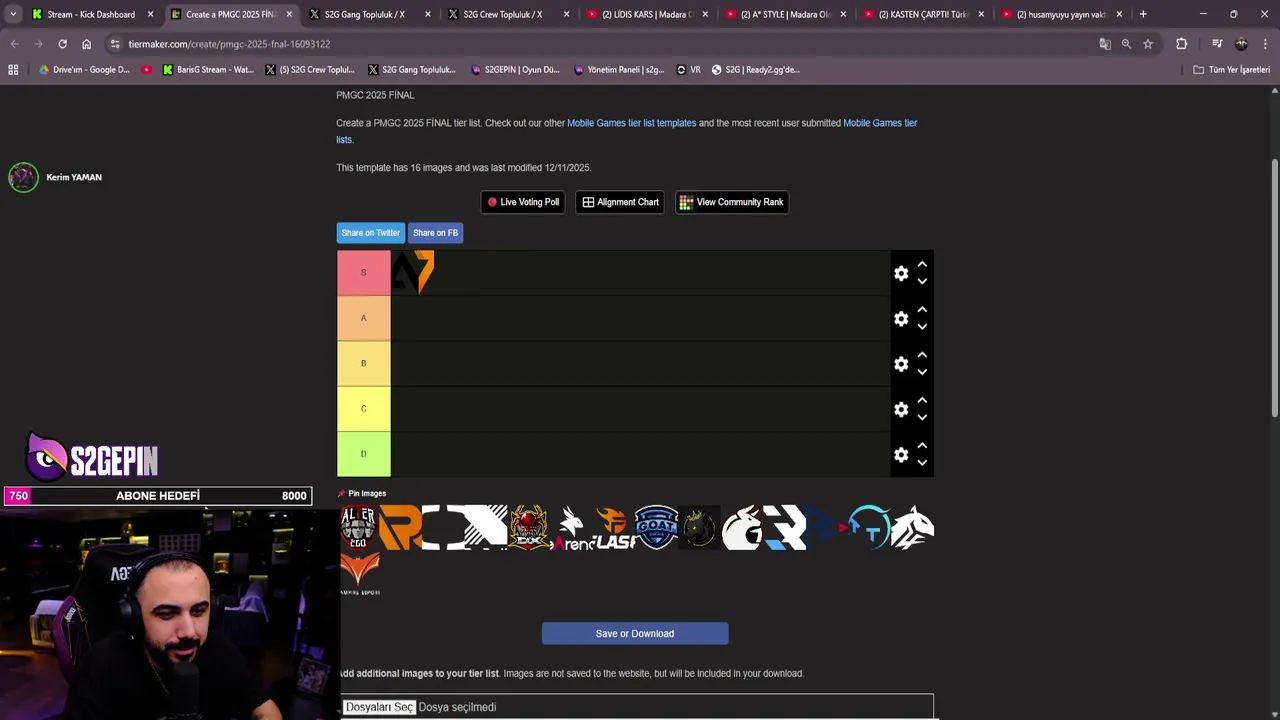Go to browser home page
Screen dimensions: 1280x720
(86, 44)
